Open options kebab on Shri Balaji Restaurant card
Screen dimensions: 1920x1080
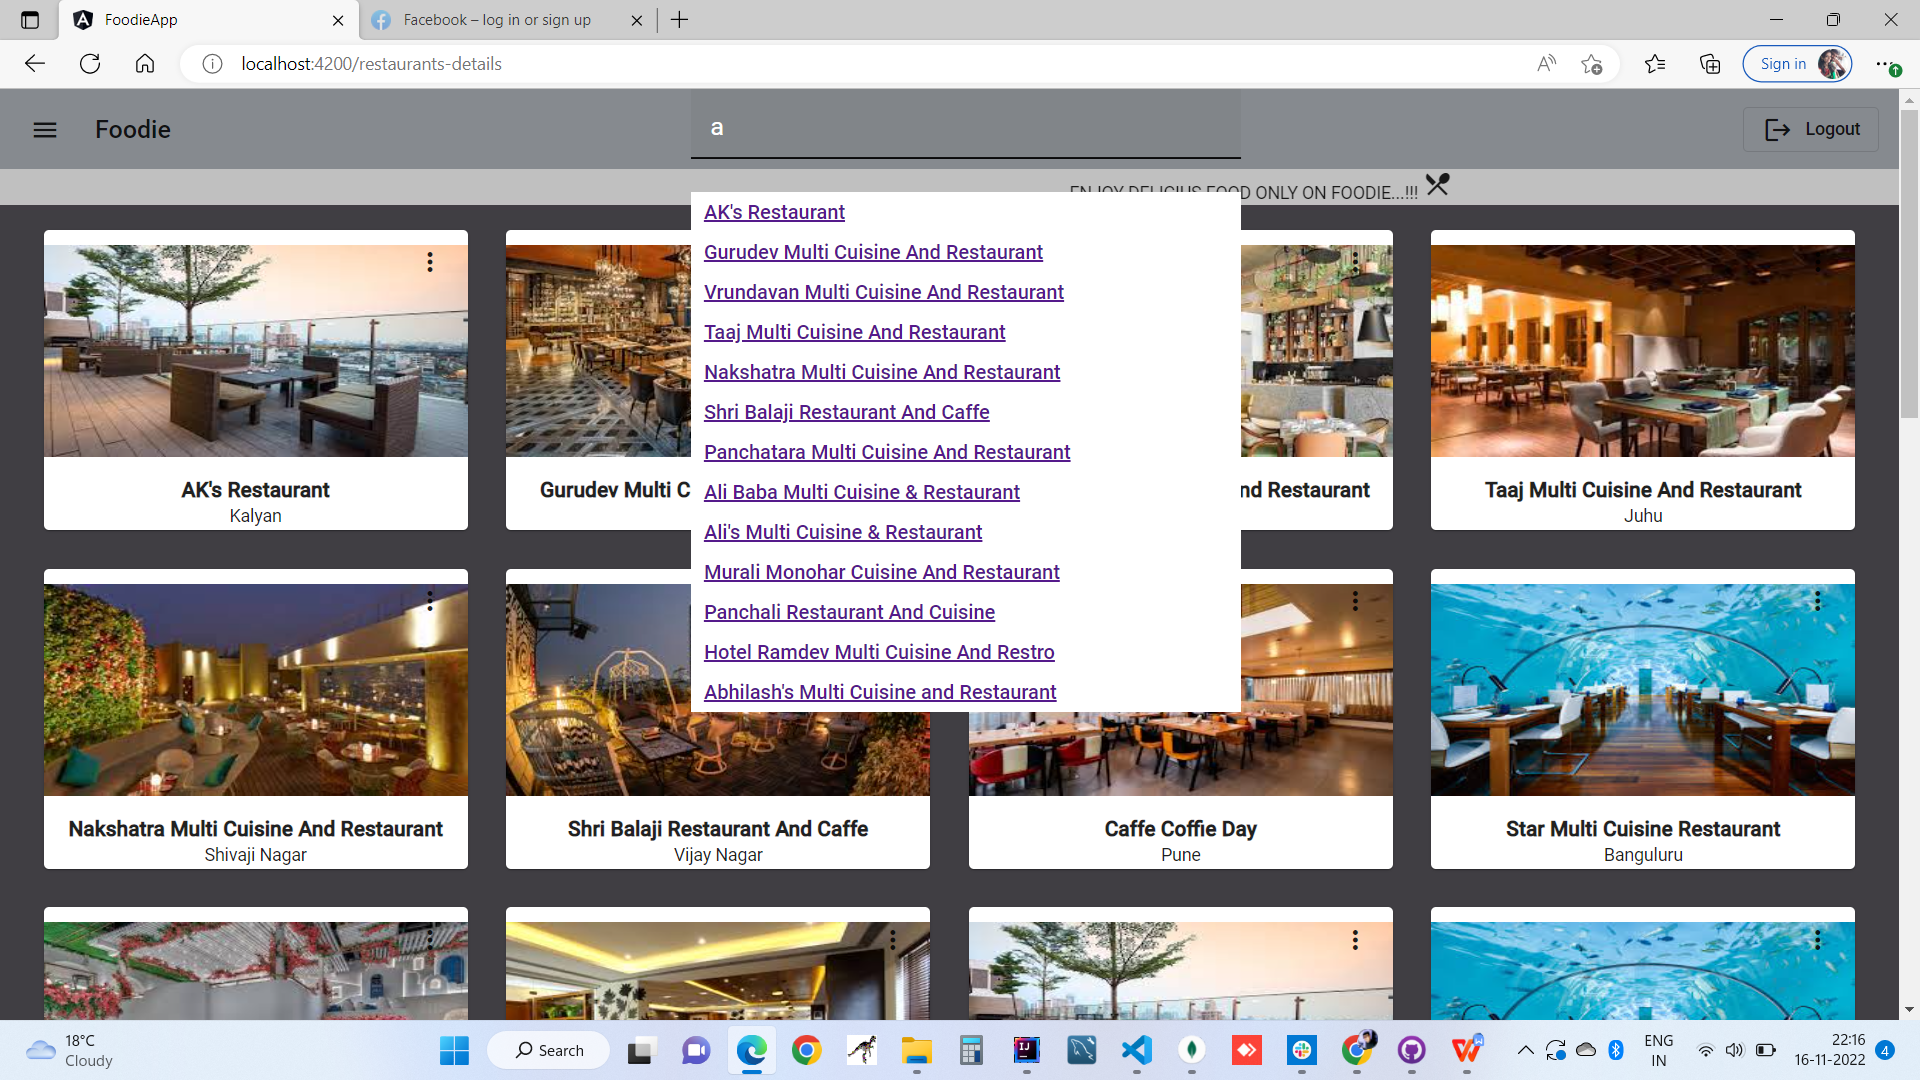point(893,601)
